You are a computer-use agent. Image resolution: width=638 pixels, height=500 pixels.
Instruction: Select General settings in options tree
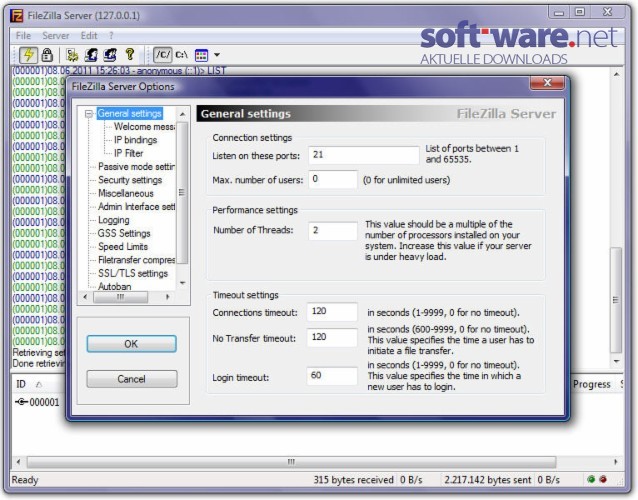[x=130, y=114]
